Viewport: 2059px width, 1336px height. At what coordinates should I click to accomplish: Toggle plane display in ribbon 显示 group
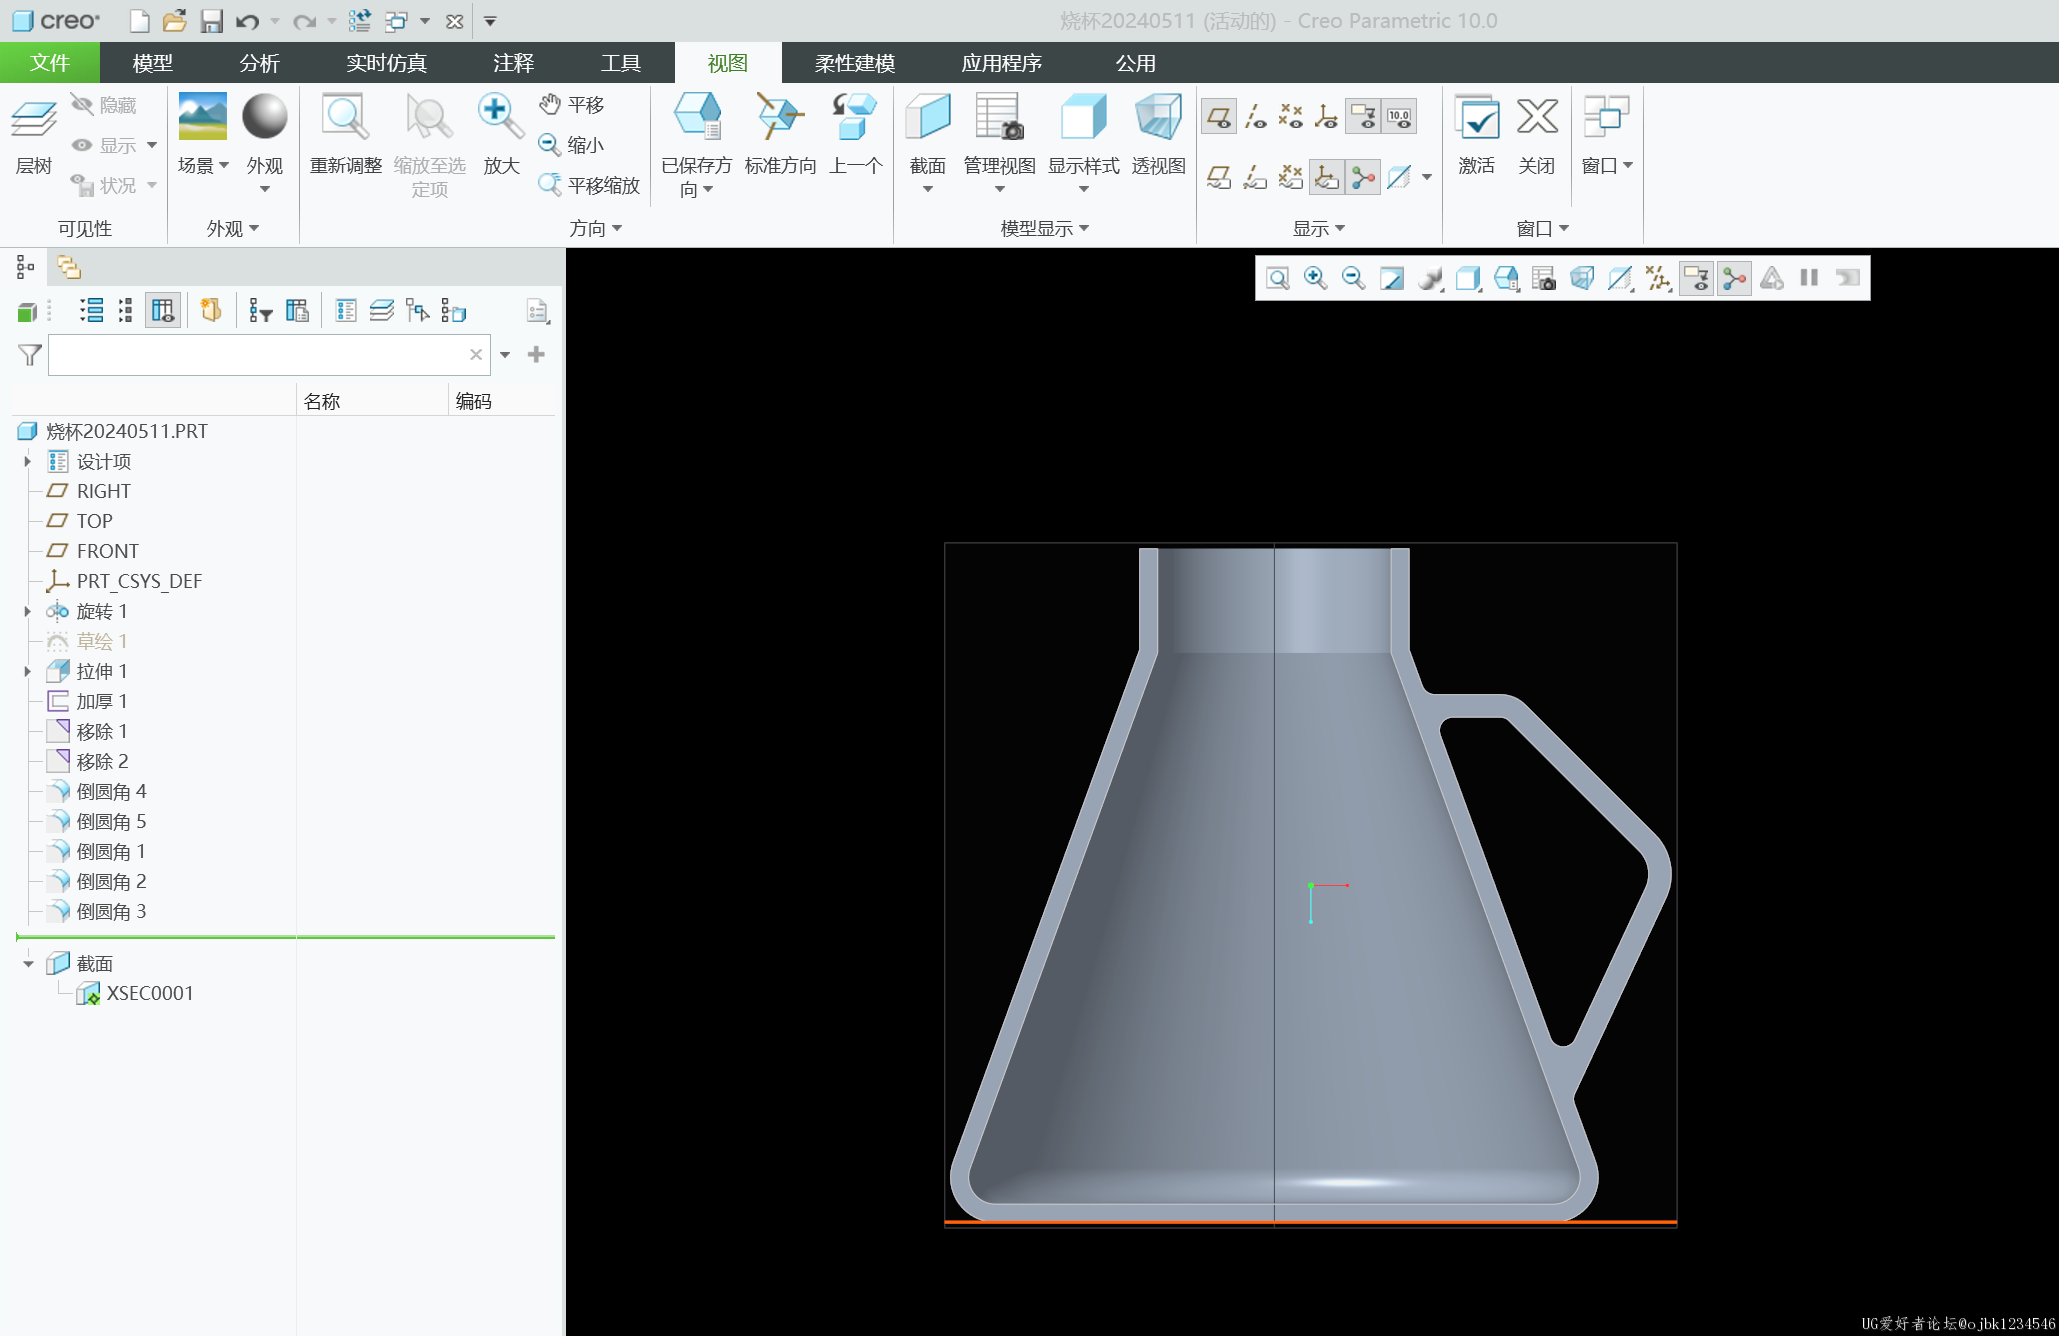click(x=1218, y=117)
